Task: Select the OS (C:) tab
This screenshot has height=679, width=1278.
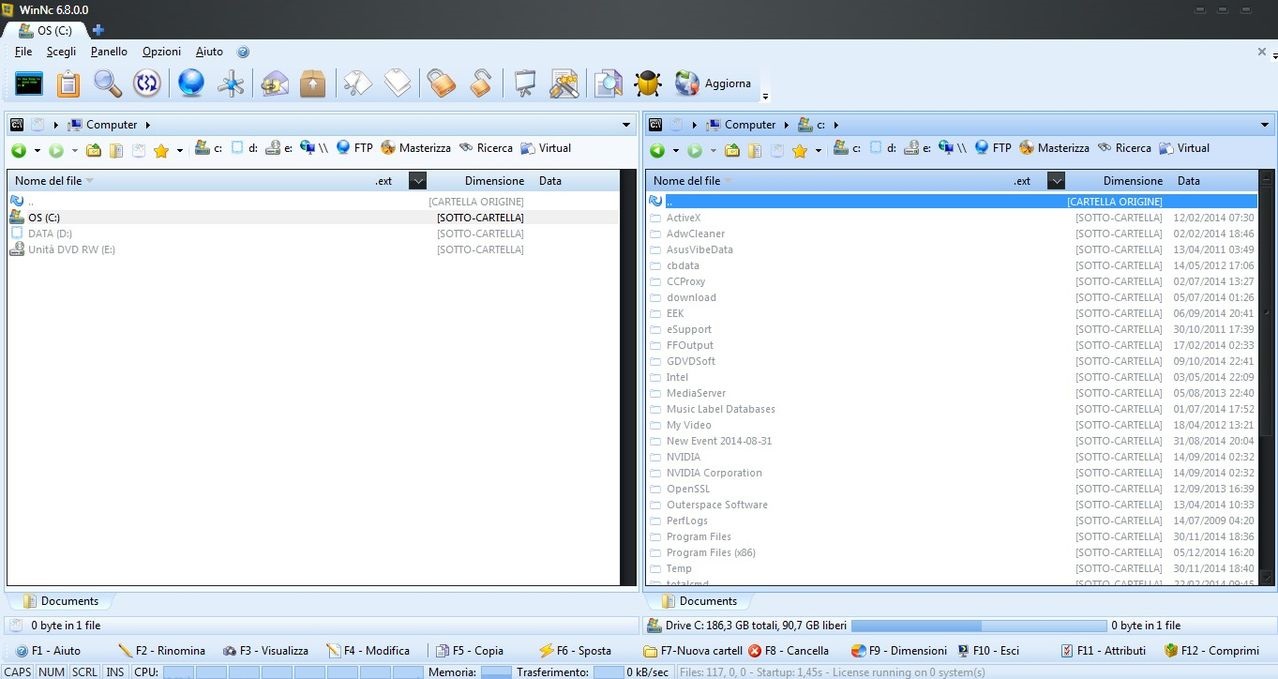Action: point(45,30)
